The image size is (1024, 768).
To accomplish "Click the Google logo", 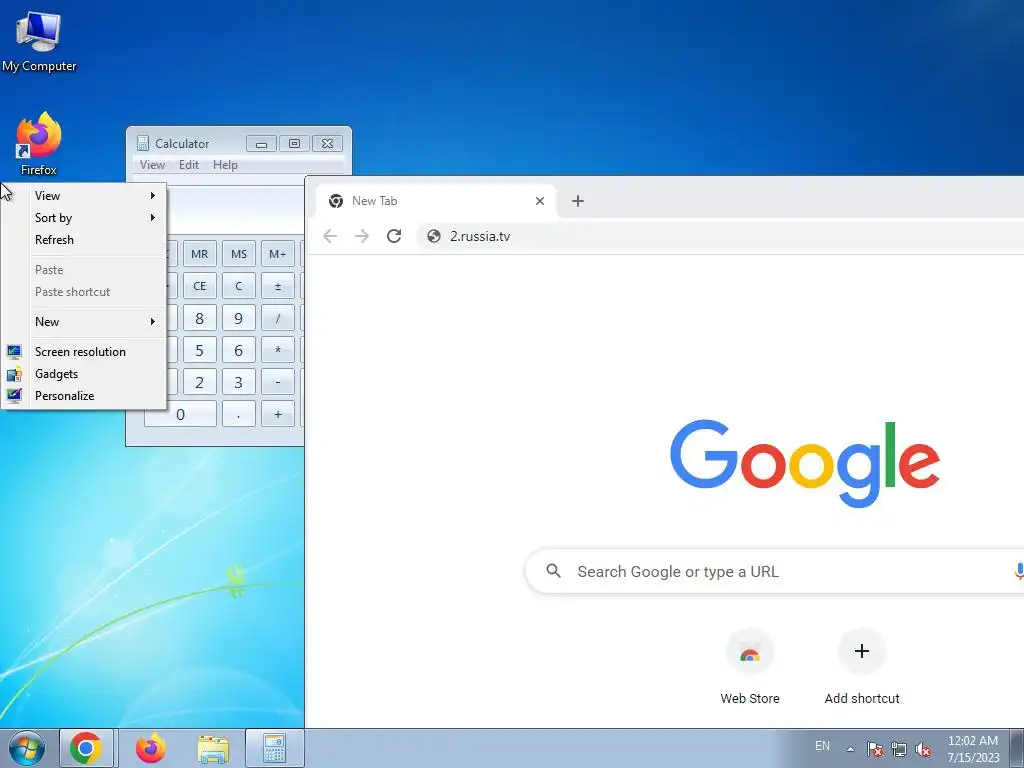I will 805,463.
